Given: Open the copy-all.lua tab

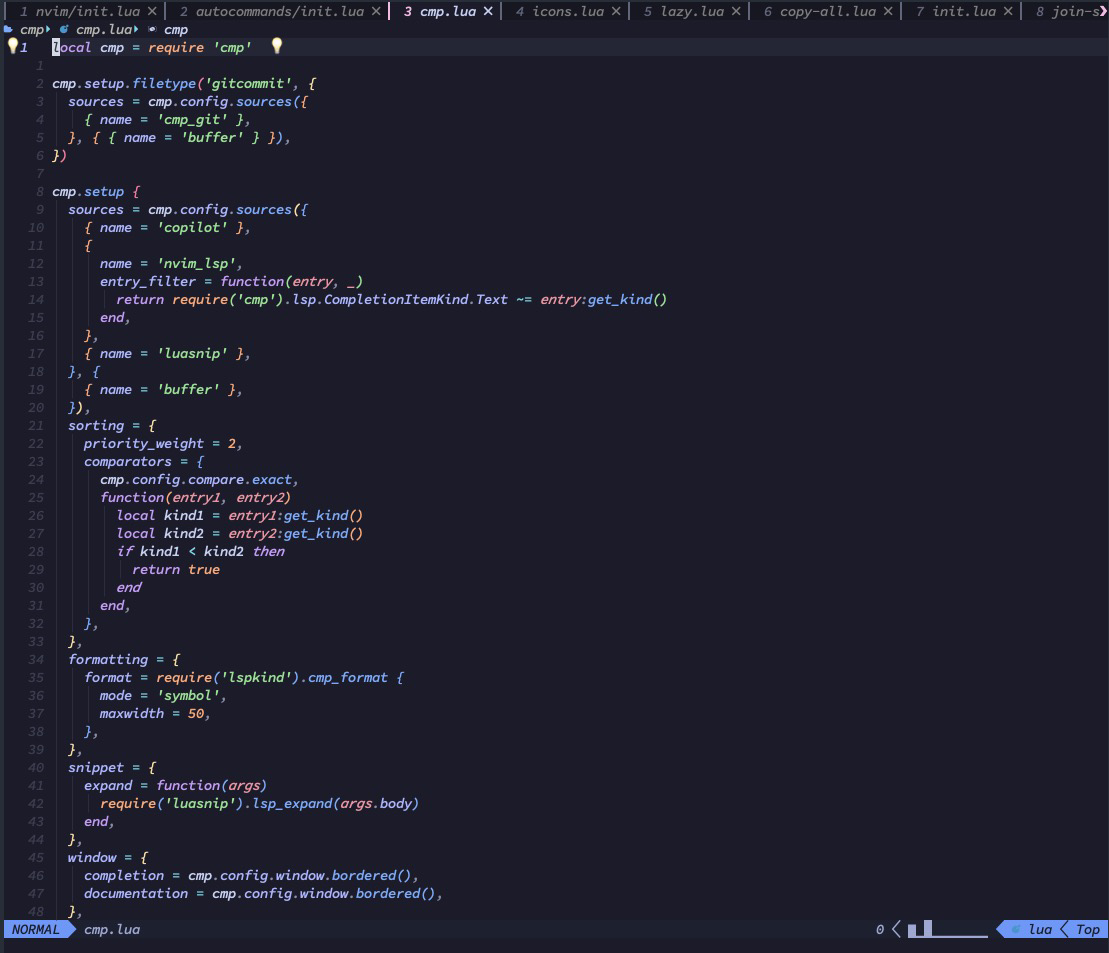Looking at the screenshot, I should click(820, 12).
